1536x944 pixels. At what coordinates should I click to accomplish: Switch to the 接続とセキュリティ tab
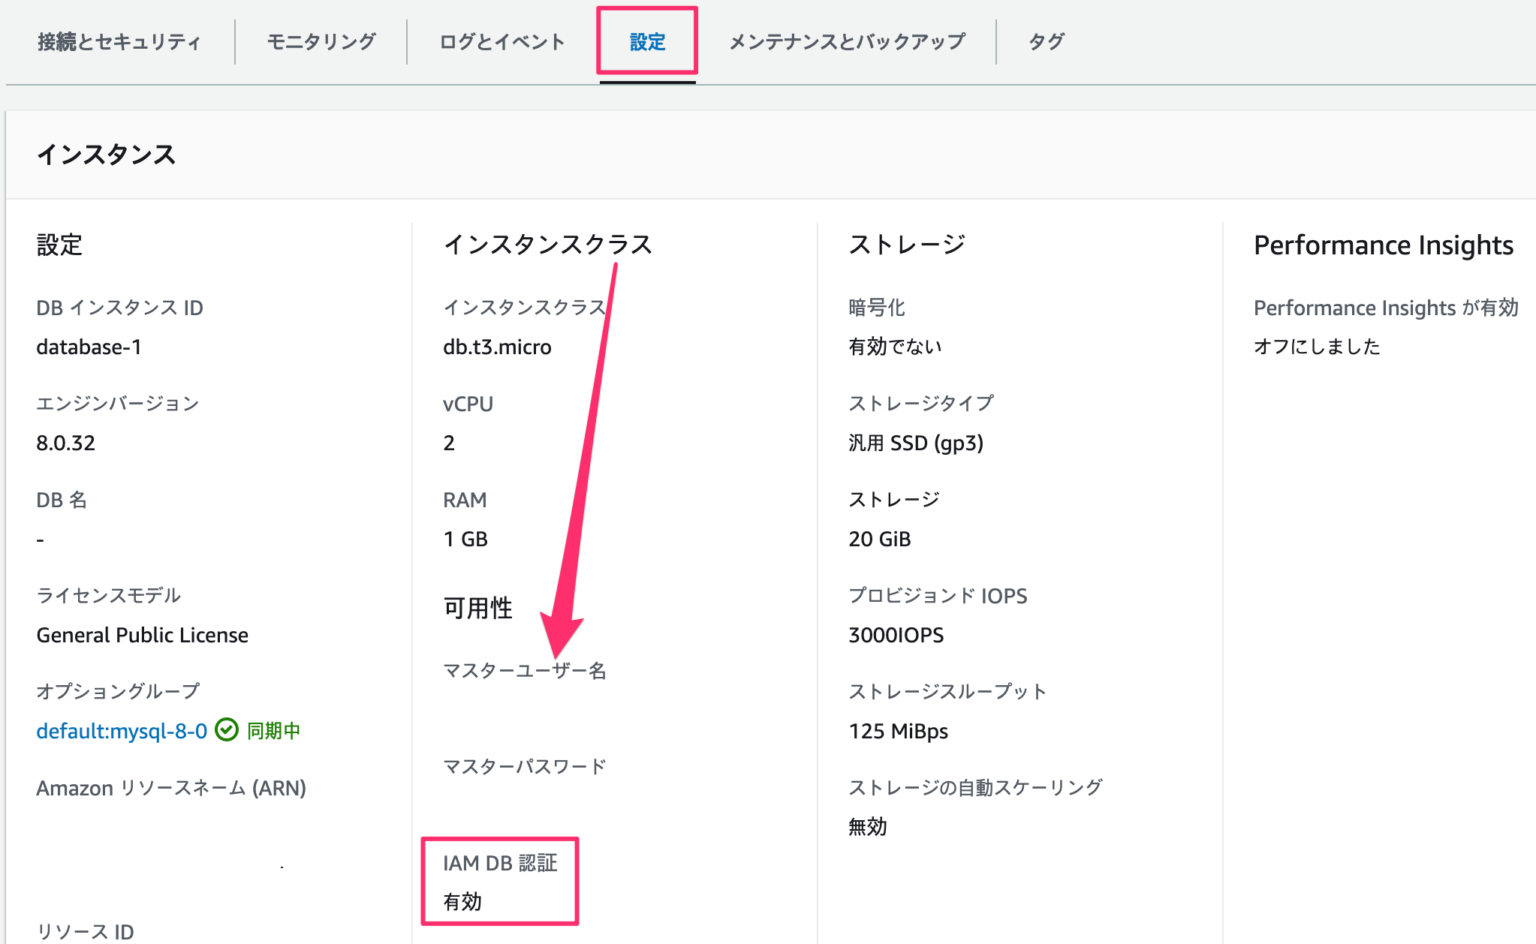(x=116, y=42)
